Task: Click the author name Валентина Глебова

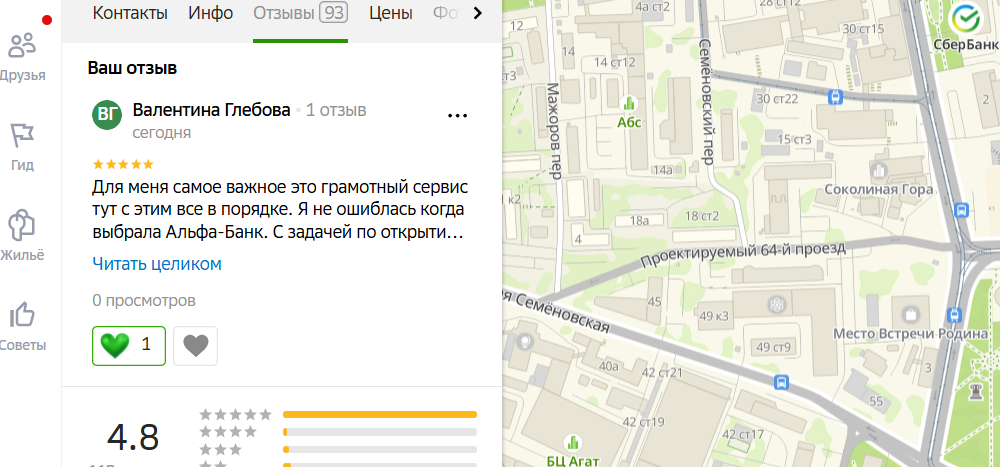Action: 211,110
